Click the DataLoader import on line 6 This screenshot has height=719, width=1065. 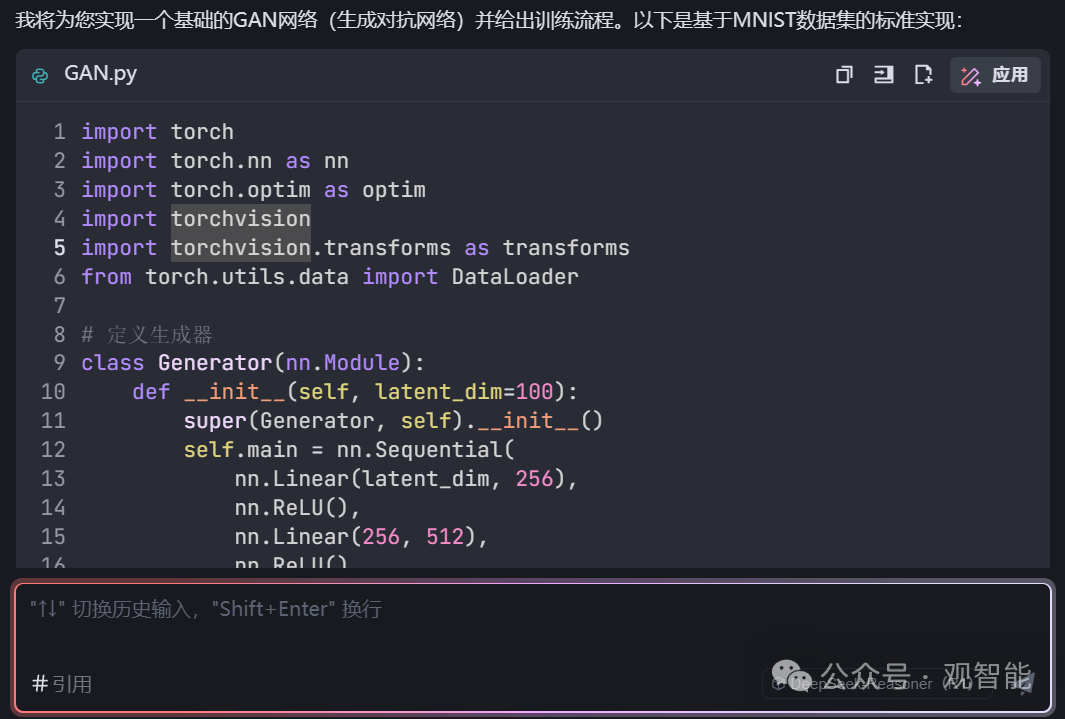[x=514, y=276]
